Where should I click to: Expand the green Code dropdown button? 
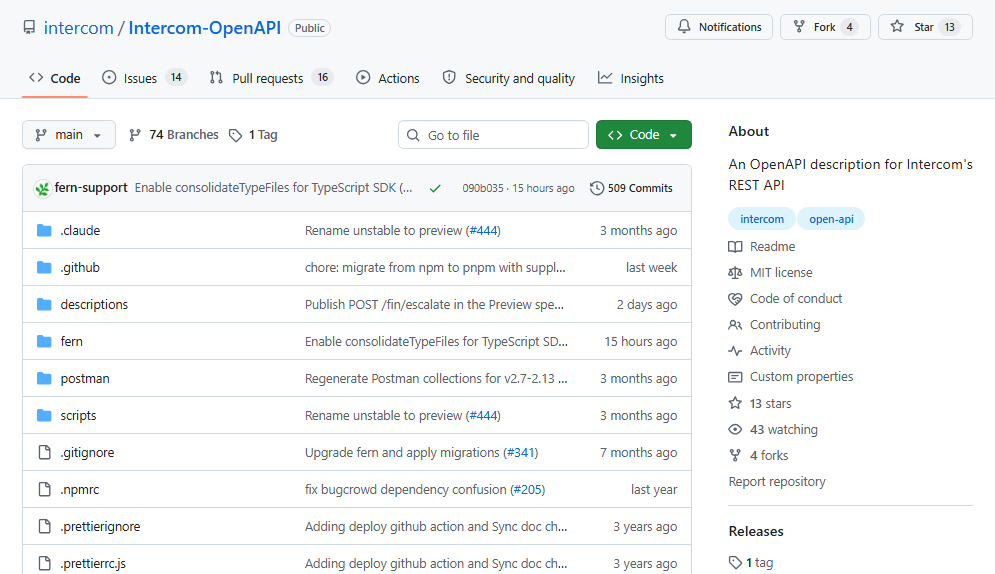click(643, 134)
